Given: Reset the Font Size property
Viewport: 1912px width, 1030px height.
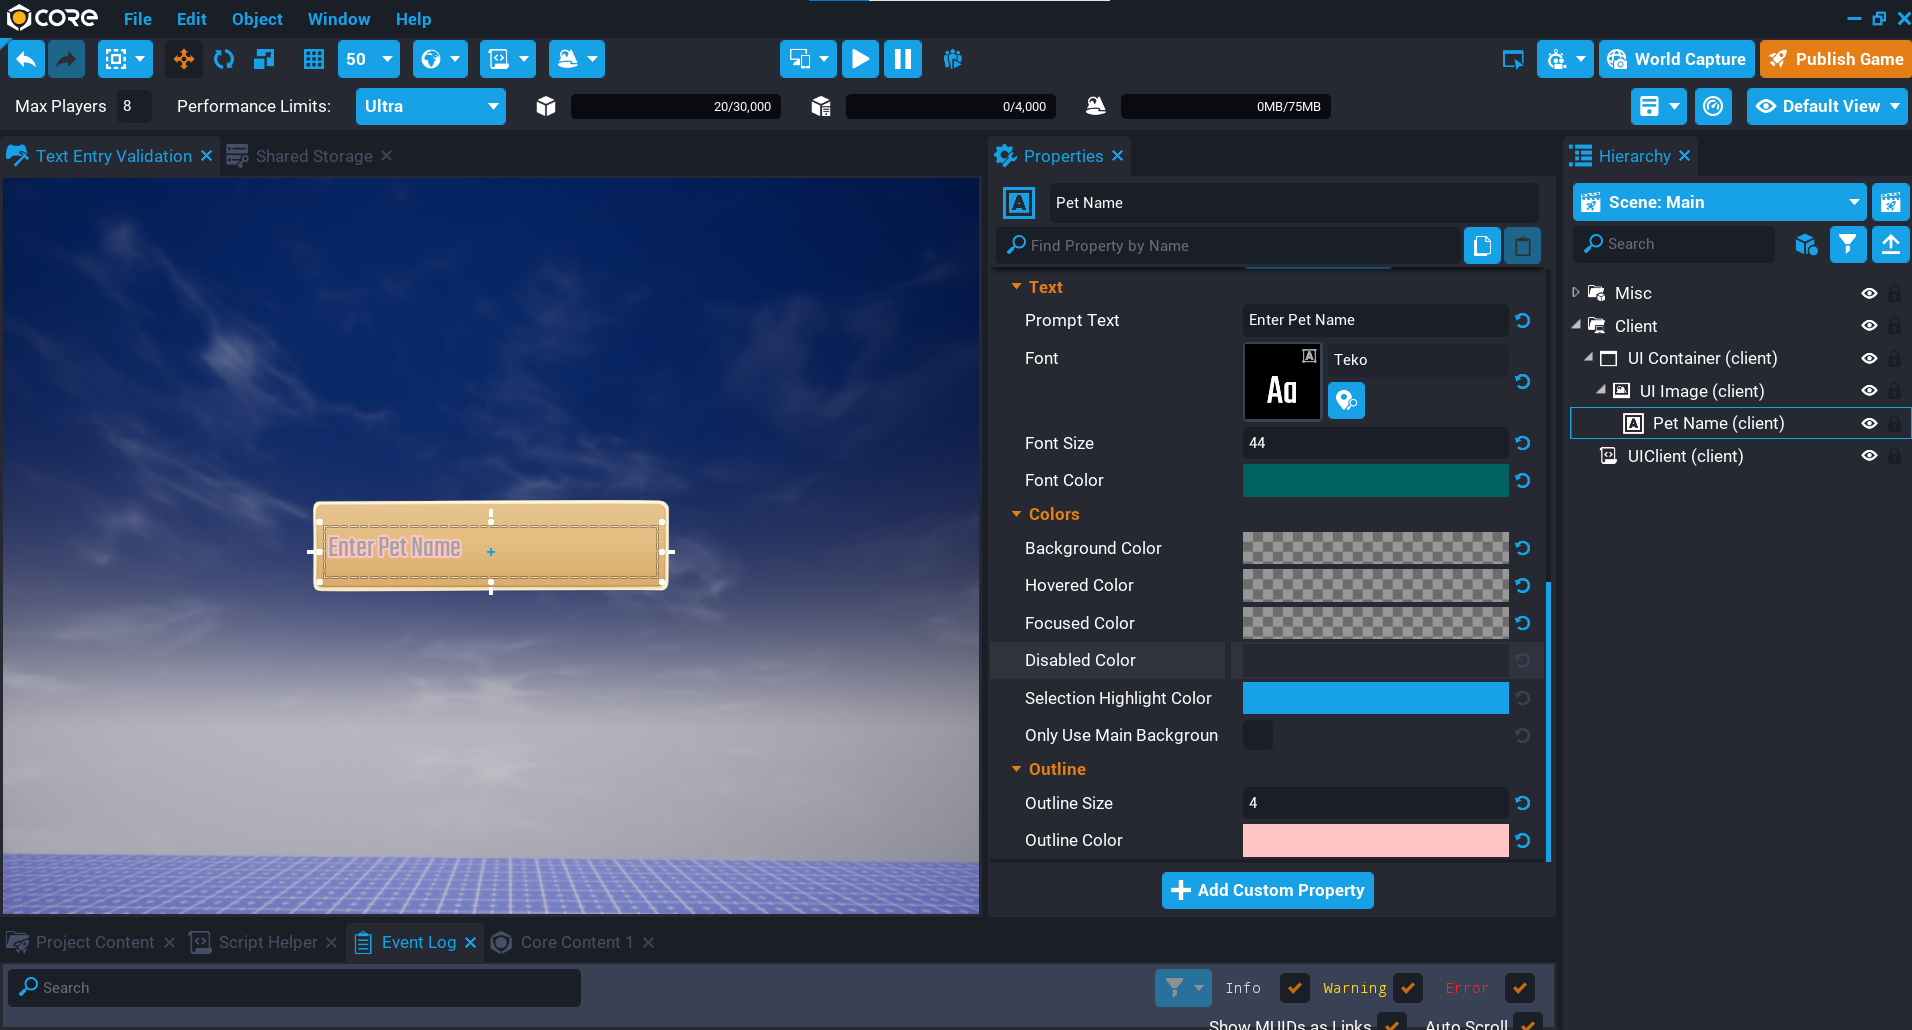Looking at the screenshot, I should tap(1522, 443).
